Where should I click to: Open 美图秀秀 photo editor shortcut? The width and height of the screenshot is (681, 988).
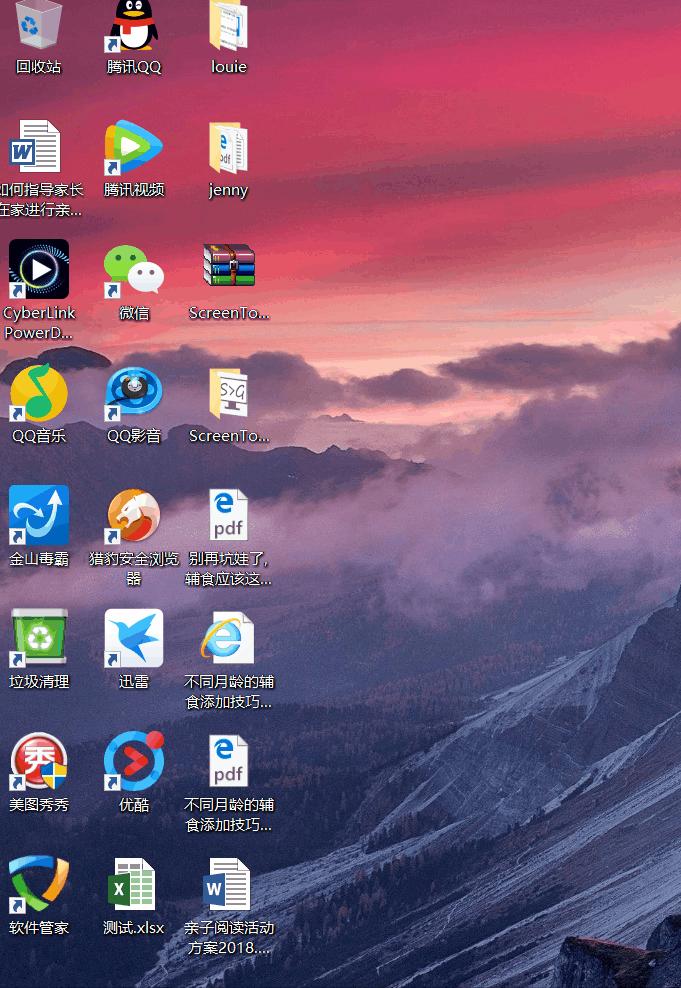39,762
